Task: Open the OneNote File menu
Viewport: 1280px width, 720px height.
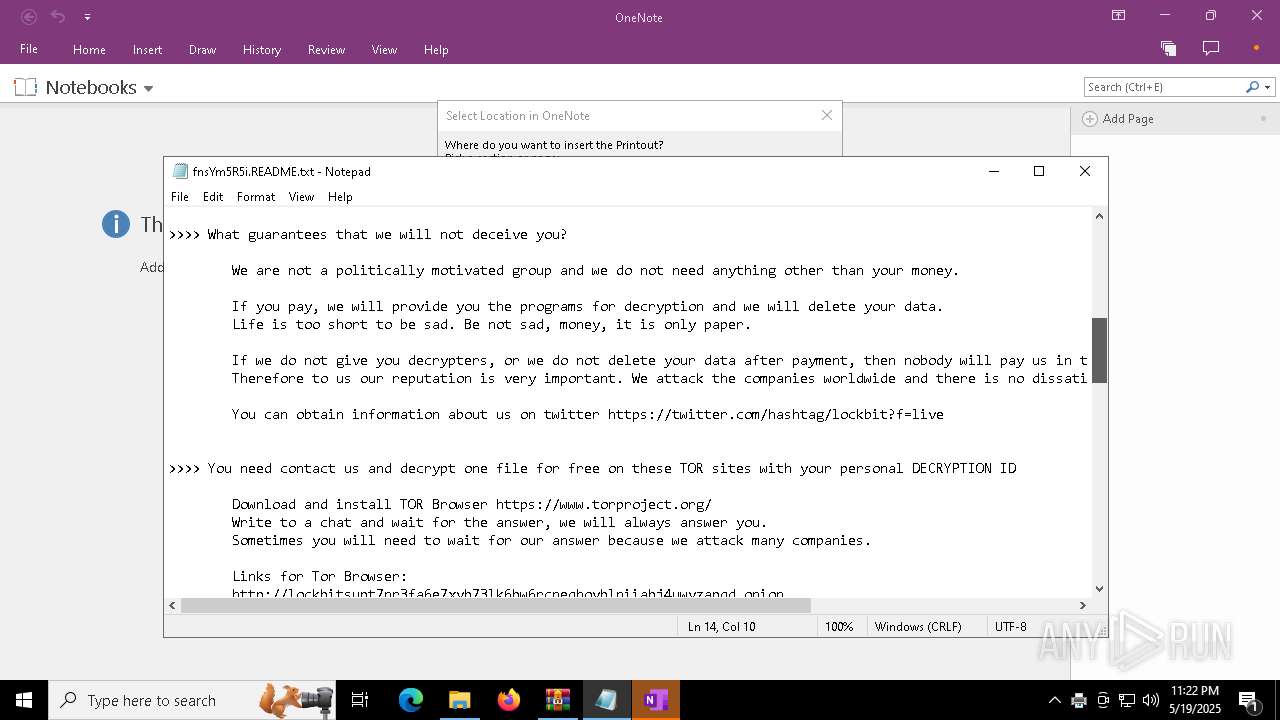Action: point(29,49)
